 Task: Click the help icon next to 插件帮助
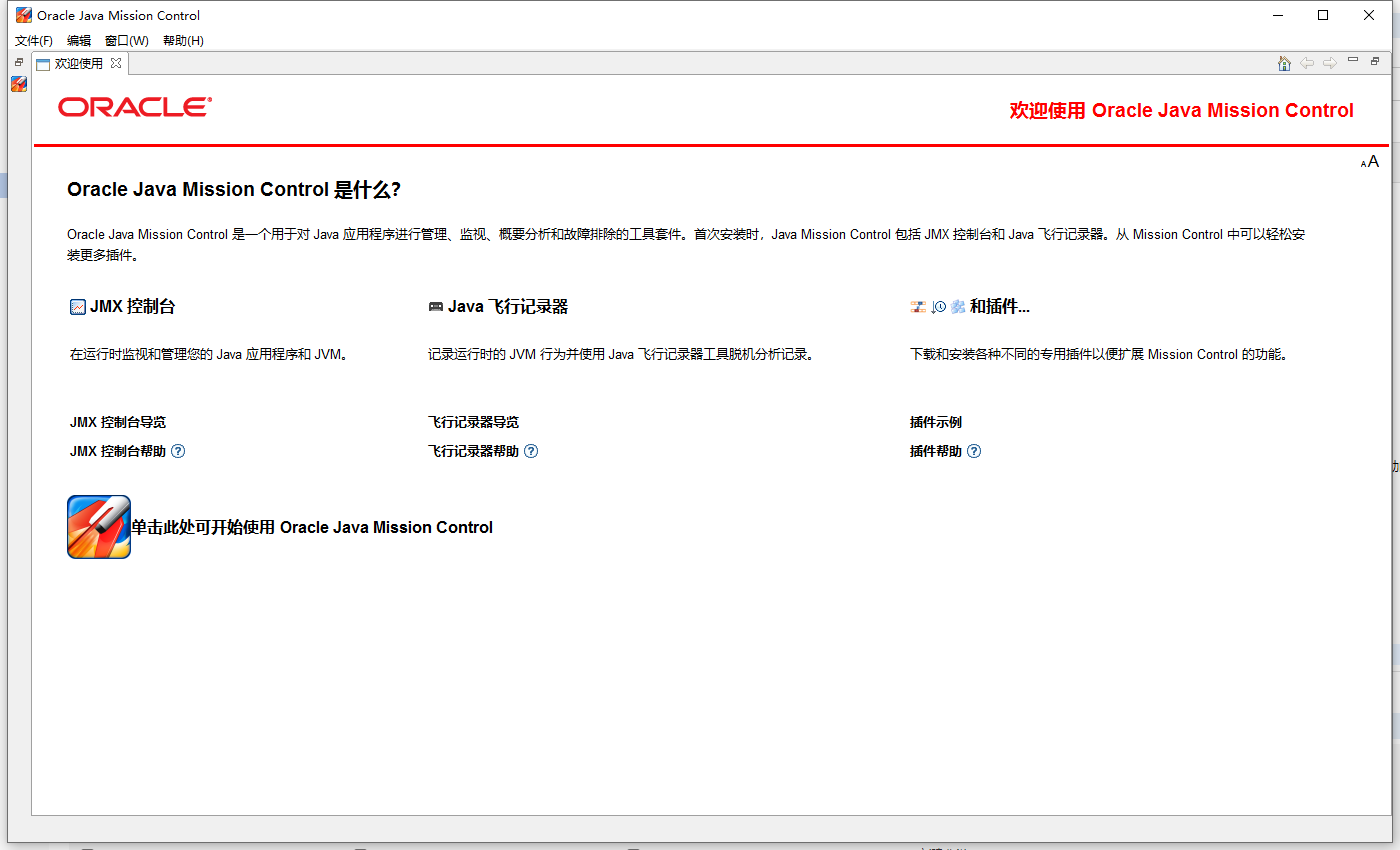tap(974, 451)
